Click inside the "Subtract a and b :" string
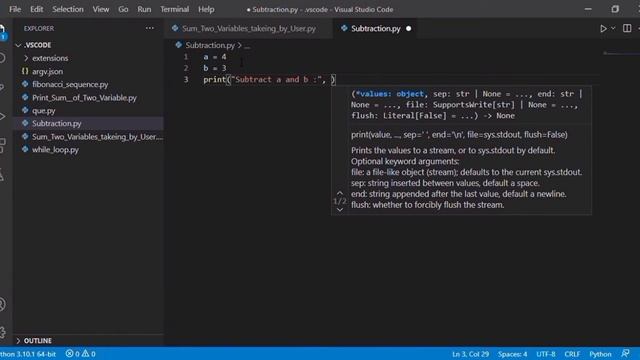The image size is (640, 360). tap(276, 80)
